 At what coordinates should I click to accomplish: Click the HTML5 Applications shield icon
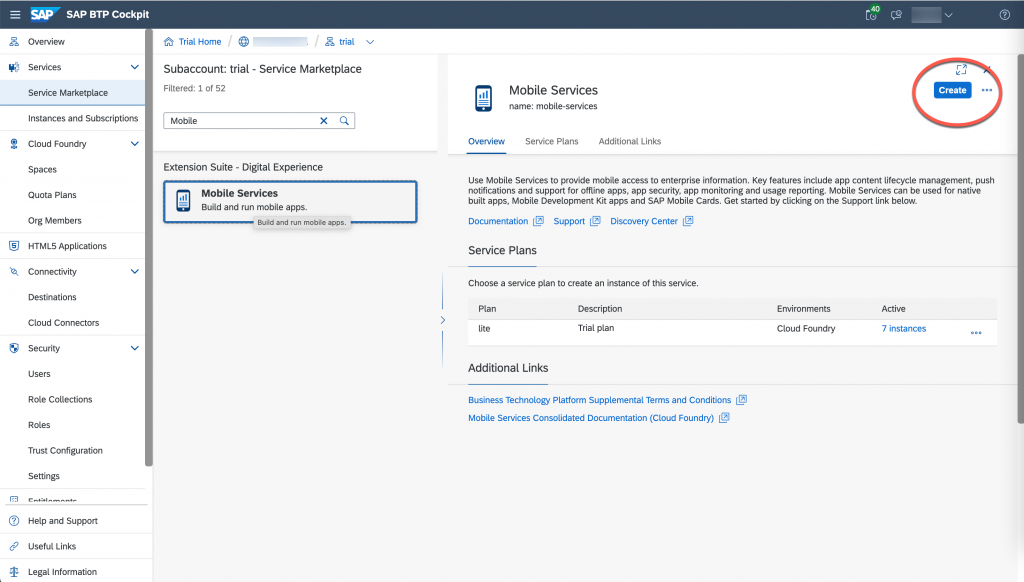(14, 246)
